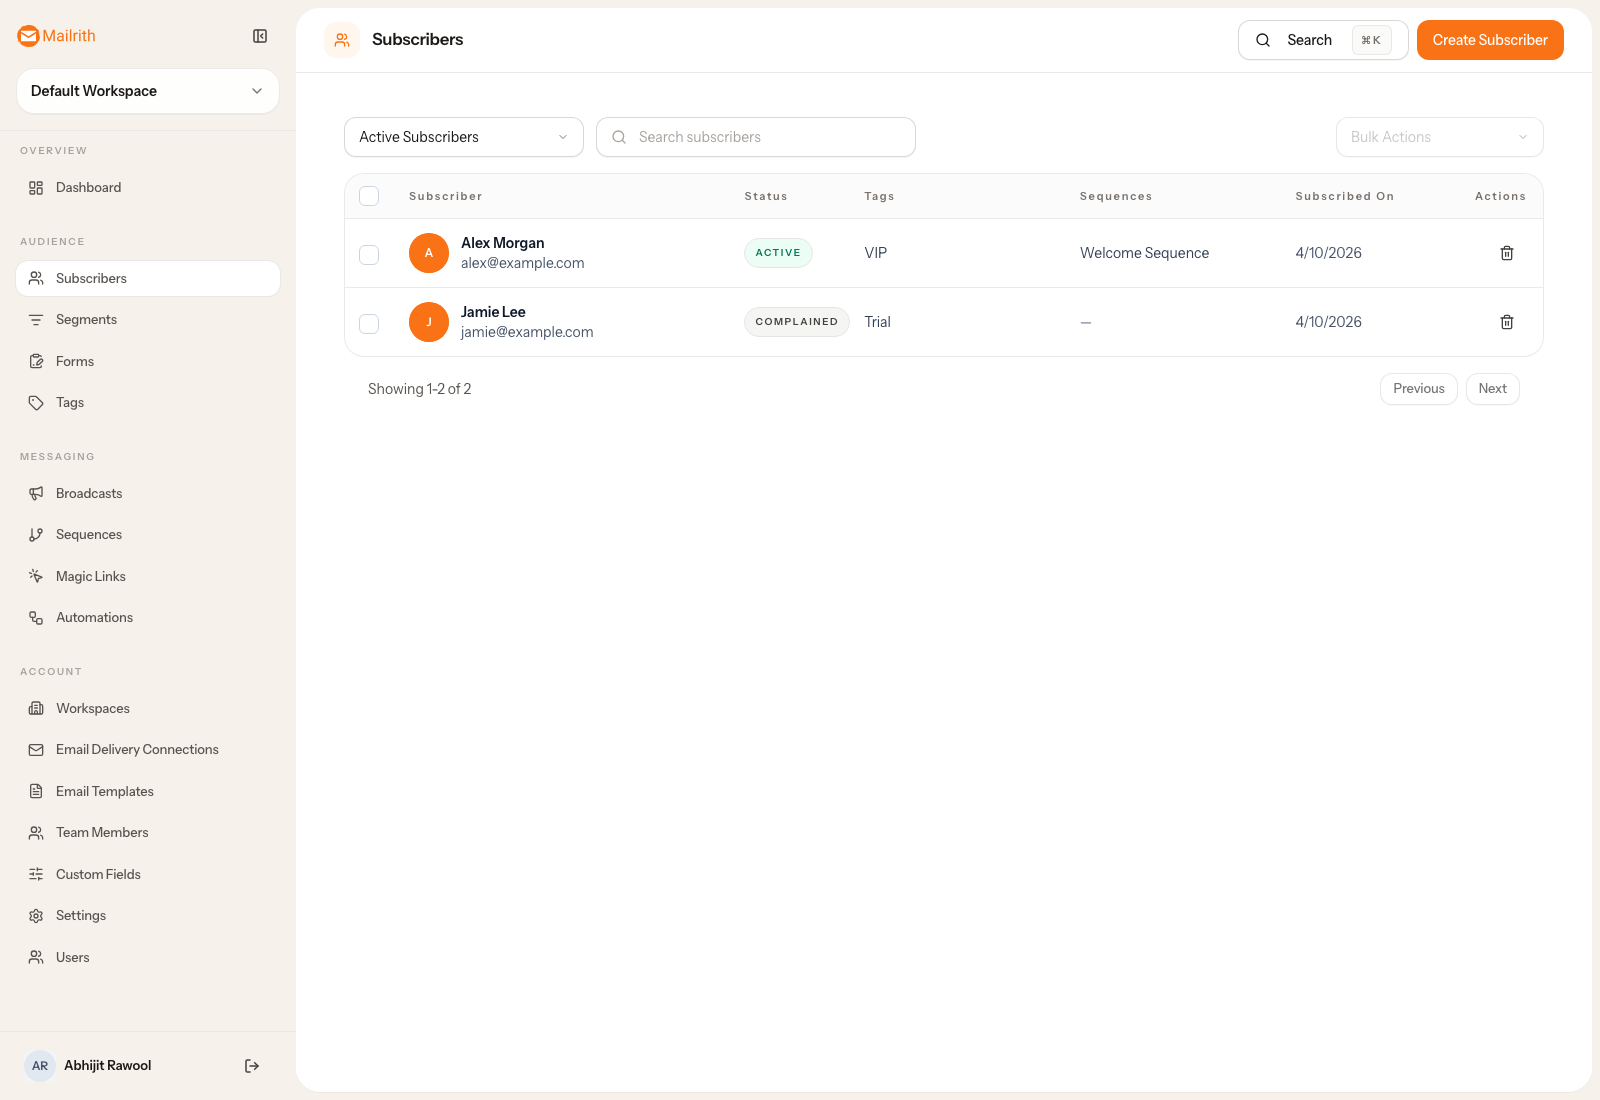Open the Automations section
Image resolution: width=1600 pixels, height=1100 pixels.
[94, 617]
